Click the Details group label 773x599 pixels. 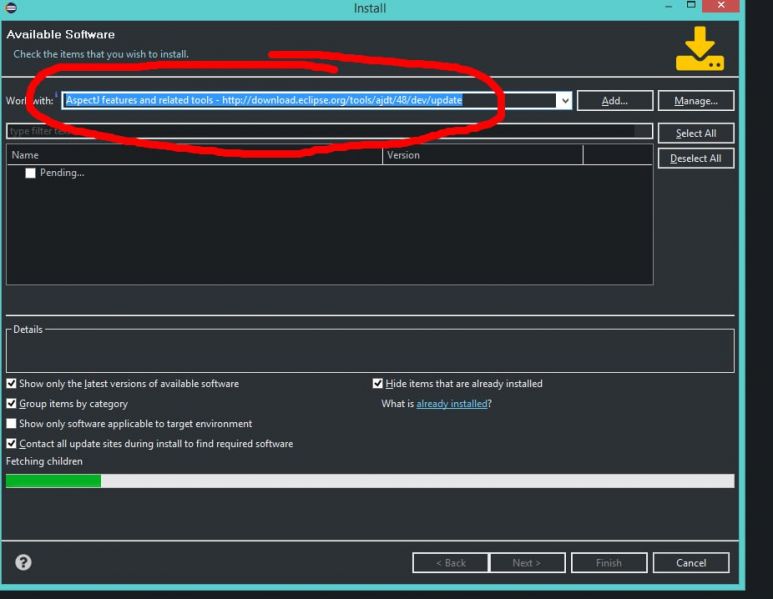[x=28, y=329]
